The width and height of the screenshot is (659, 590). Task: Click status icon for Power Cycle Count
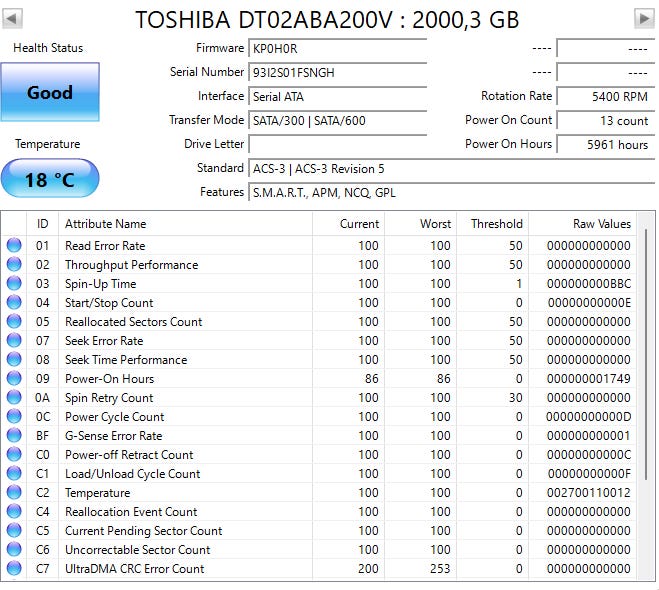pos(14,416)
